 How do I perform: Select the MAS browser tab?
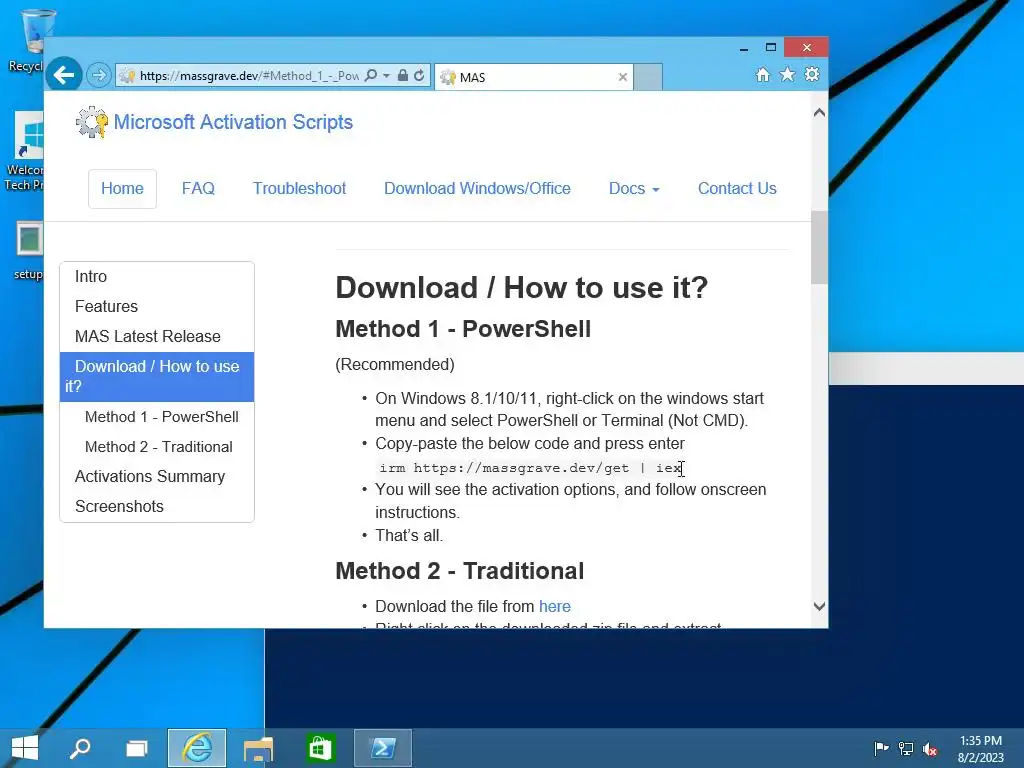coord(534,77)
